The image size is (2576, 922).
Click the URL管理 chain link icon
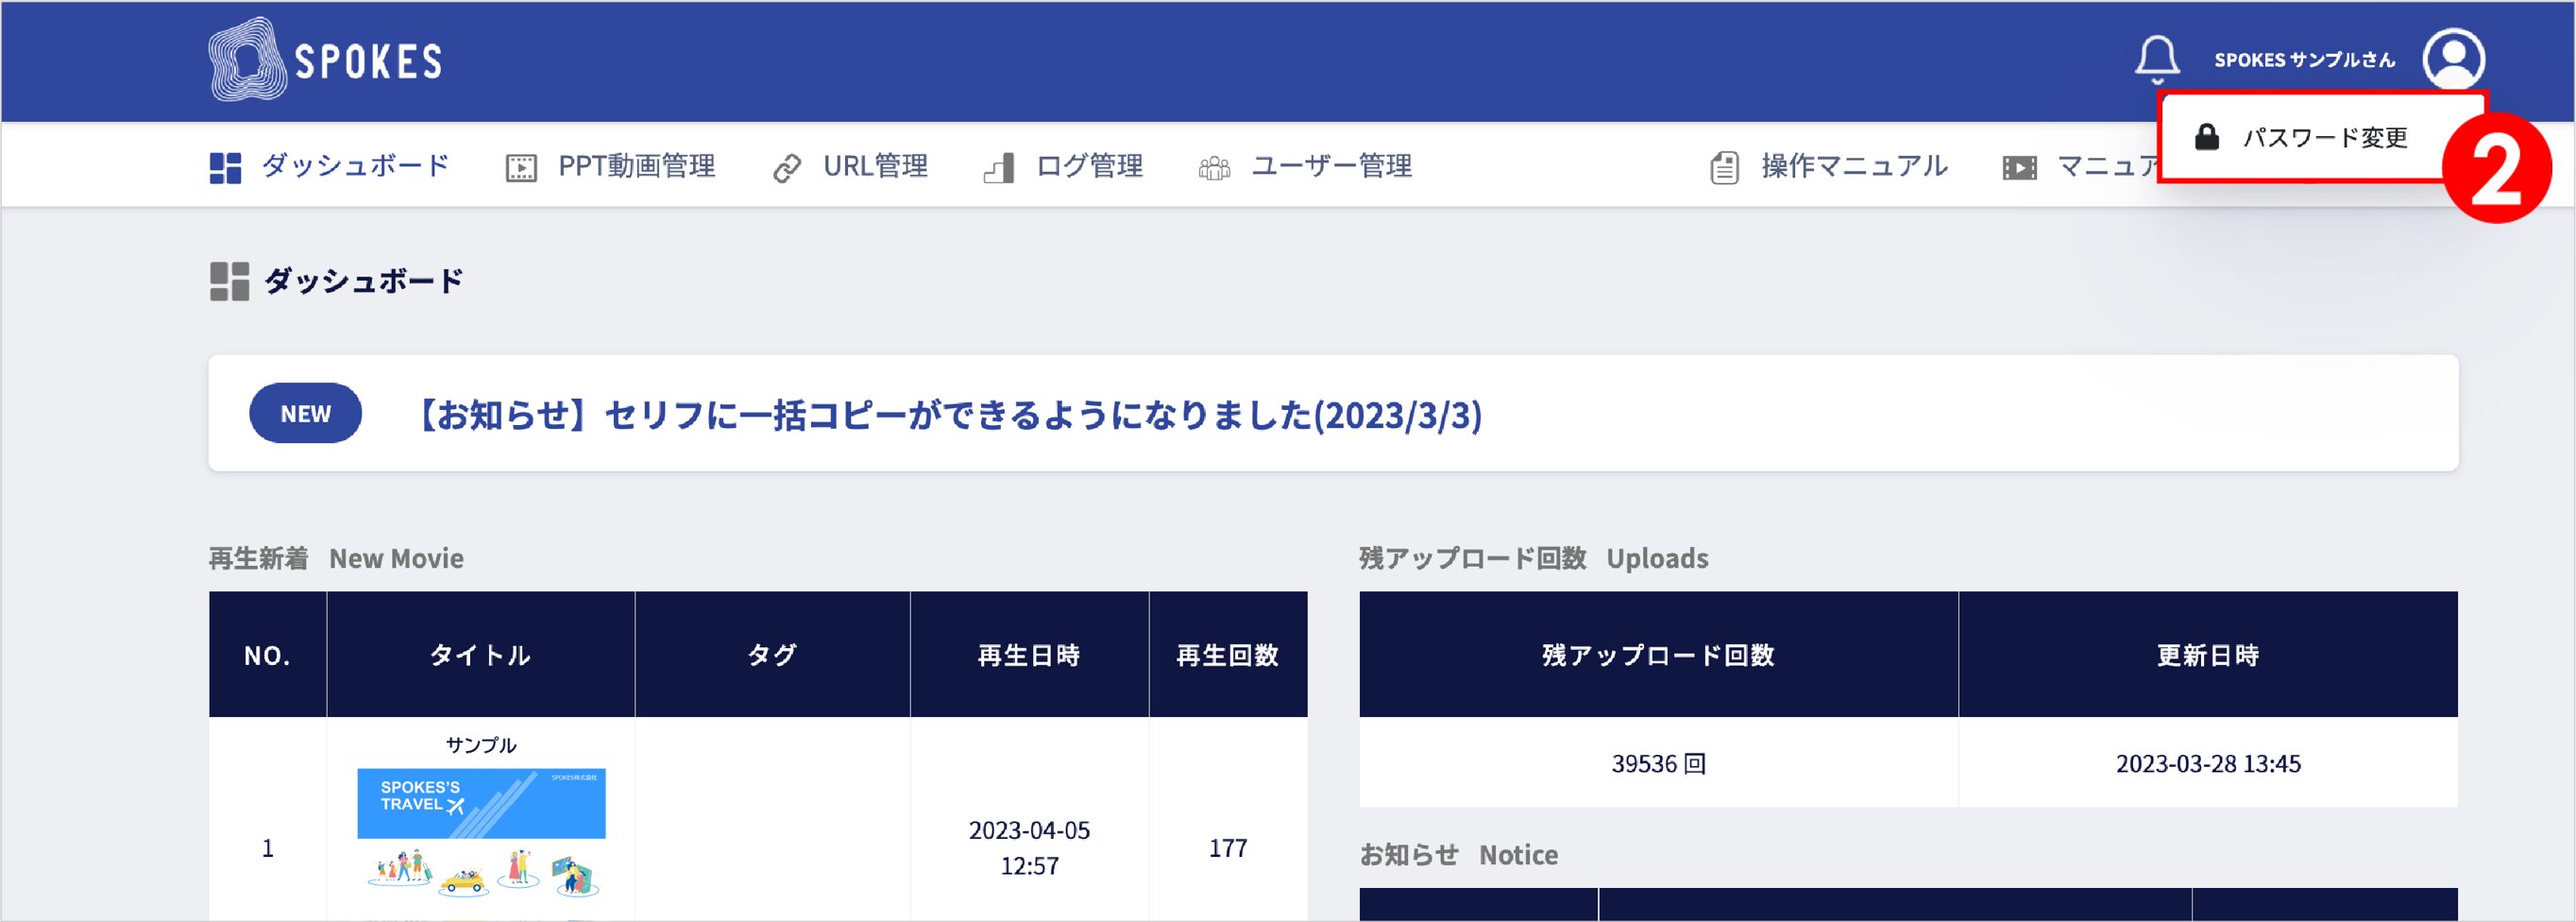coord(787,168)
